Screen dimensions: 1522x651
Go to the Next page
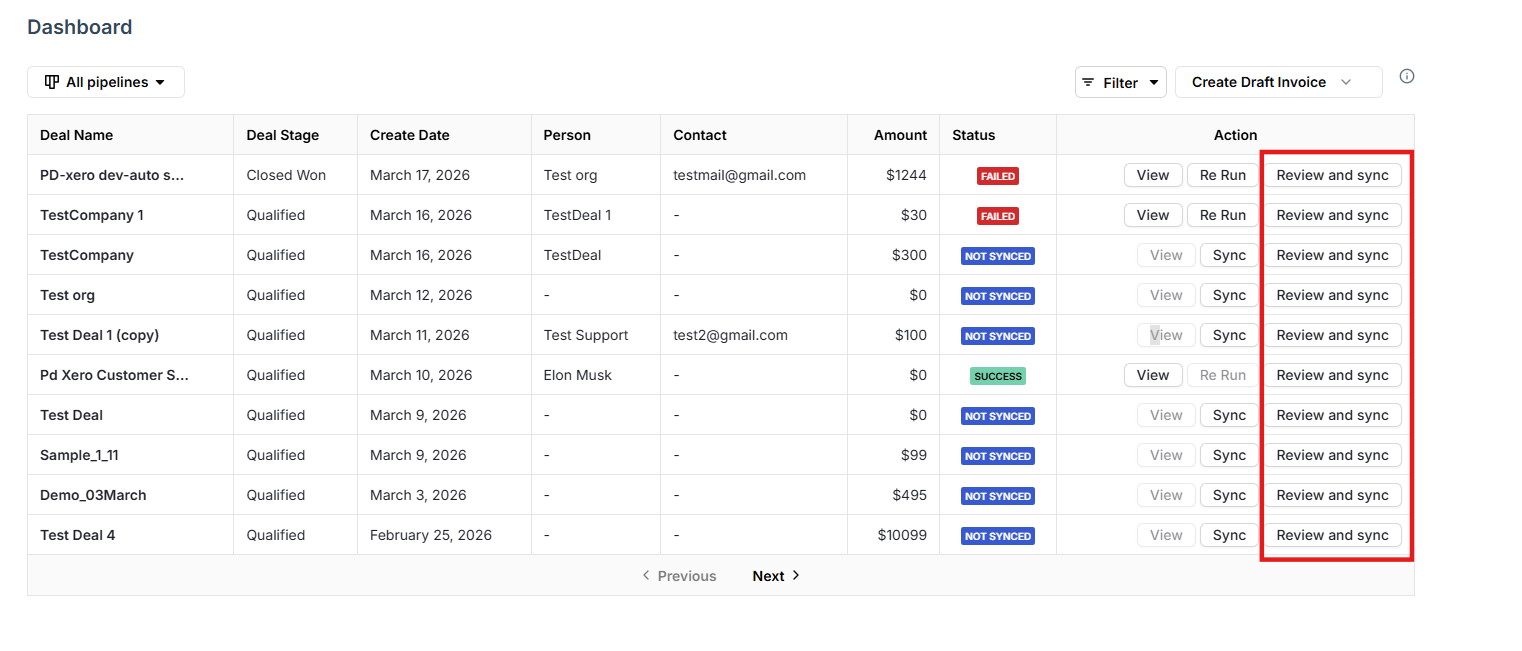768,575
